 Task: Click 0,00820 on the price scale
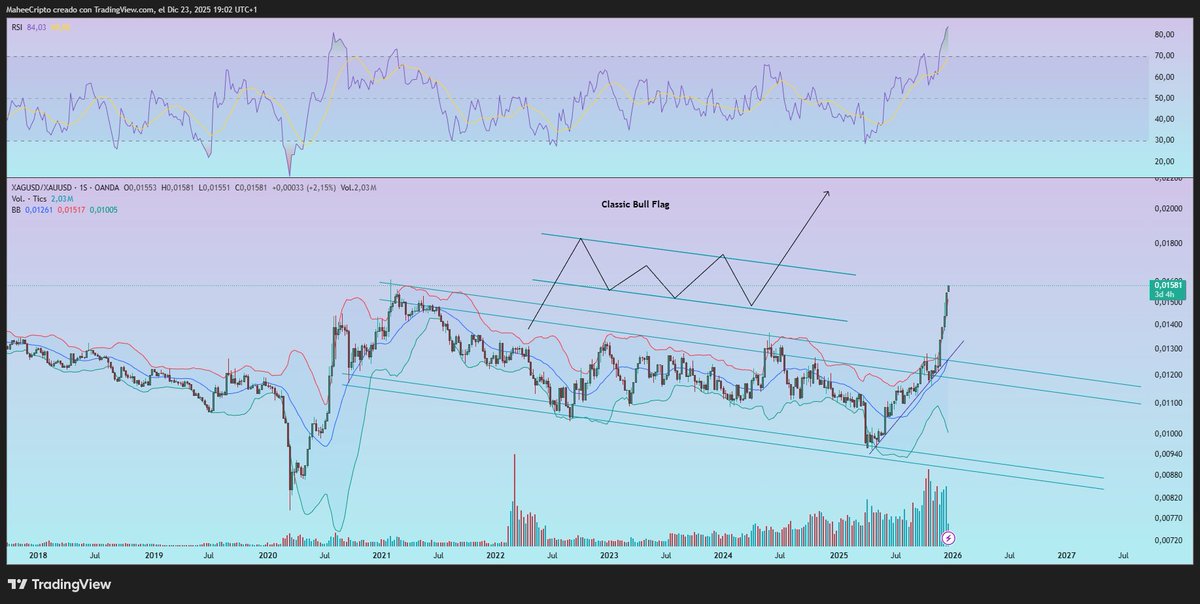[1170, 498]
